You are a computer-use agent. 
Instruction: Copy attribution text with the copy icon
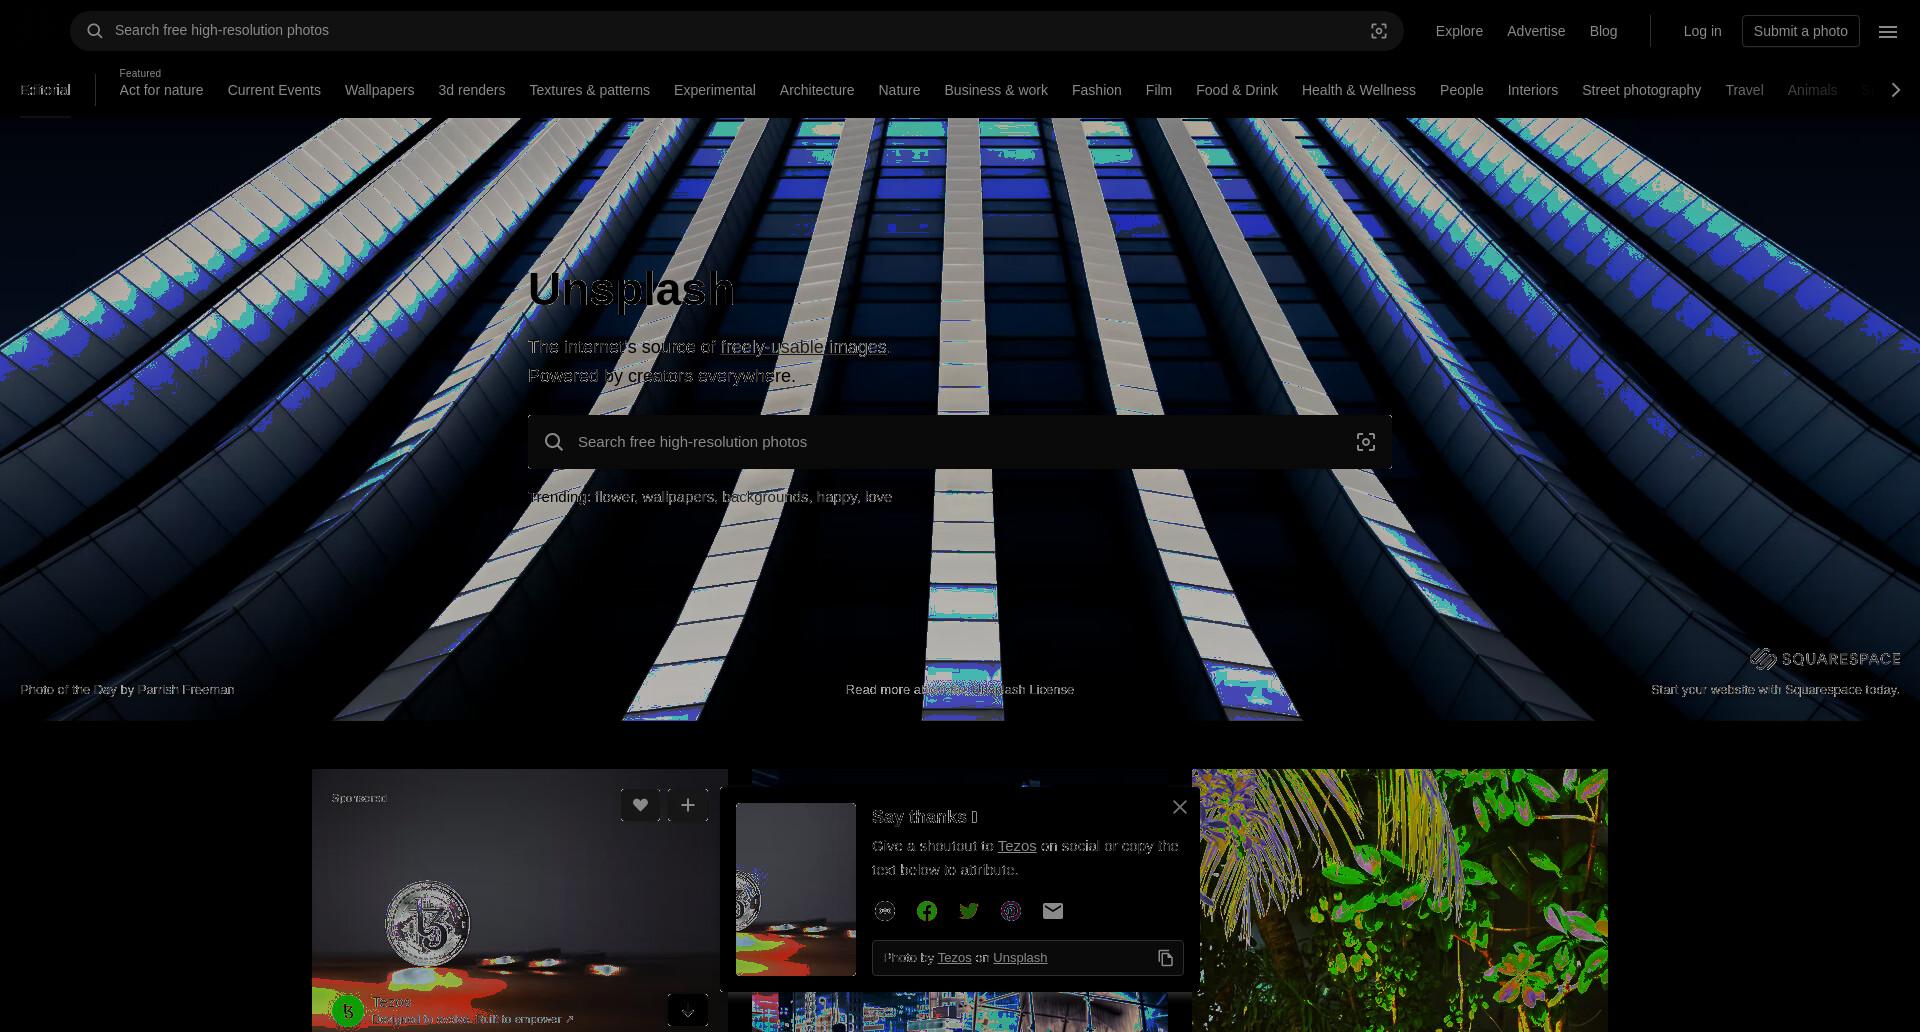tap(1166, 958)
